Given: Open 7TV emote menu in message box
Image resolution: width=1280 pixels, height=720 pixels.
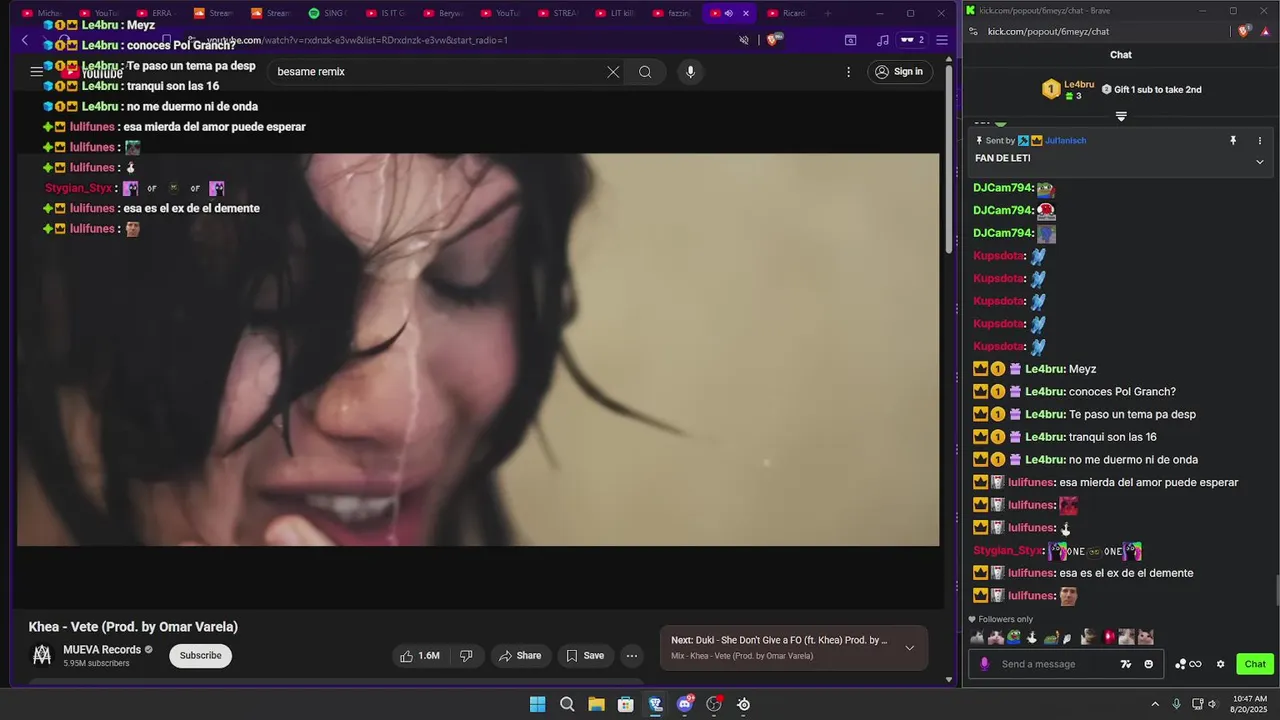Looking at the screenshot, I should [x=1126, y=664].
